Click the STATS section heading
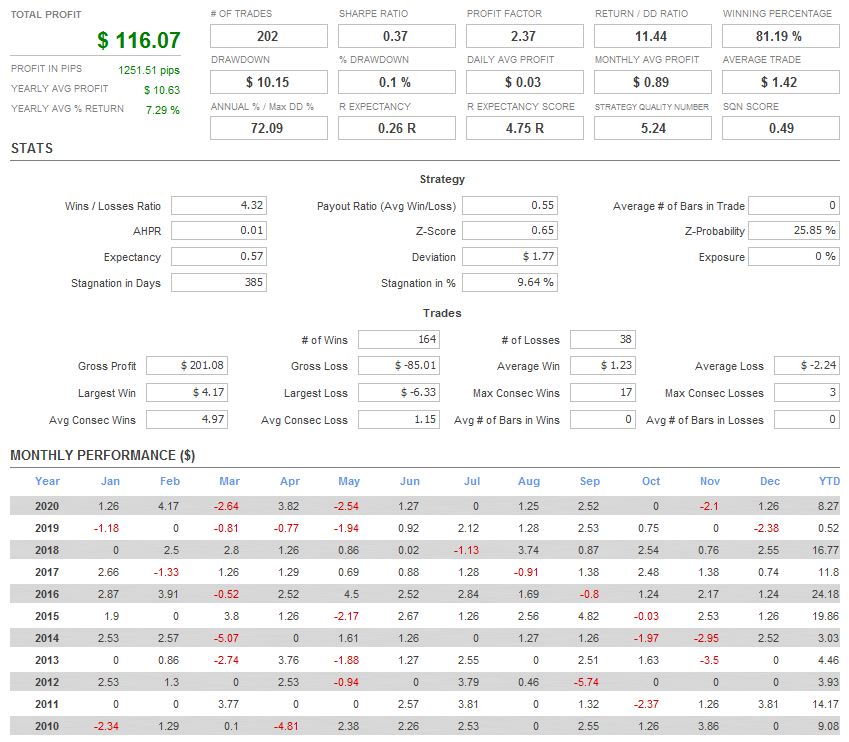The image size is (849, 742). [x=32, y=148]
